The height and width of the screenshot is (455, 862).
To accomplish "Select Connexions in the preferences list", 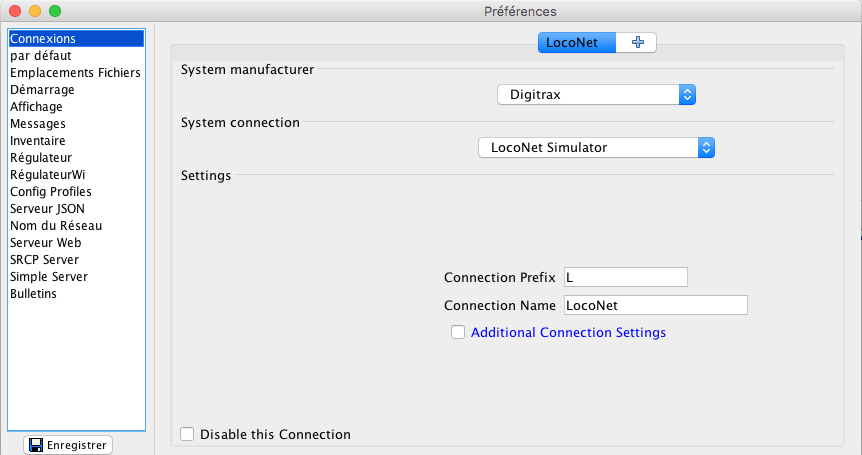I will pyautogui.click(x=43, y=39).
